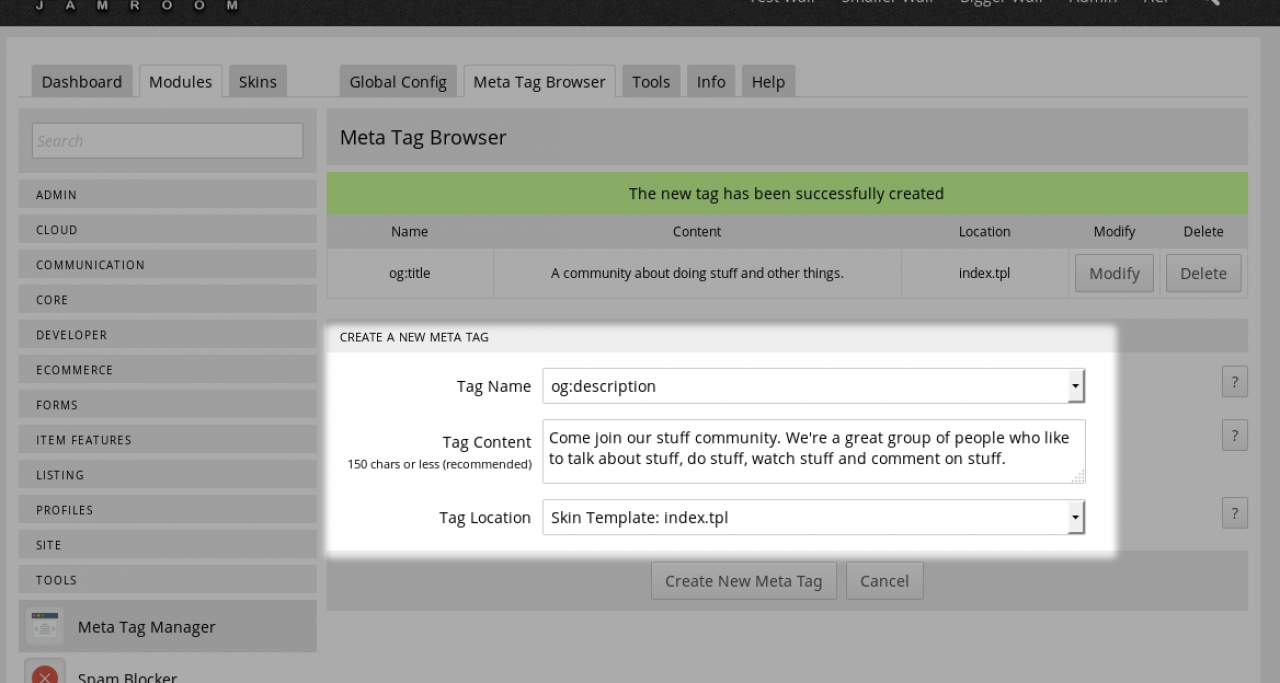Viewport: 1280px width, 683px height.
Task: Expand the FORMS module category
Action: [167, 405]
